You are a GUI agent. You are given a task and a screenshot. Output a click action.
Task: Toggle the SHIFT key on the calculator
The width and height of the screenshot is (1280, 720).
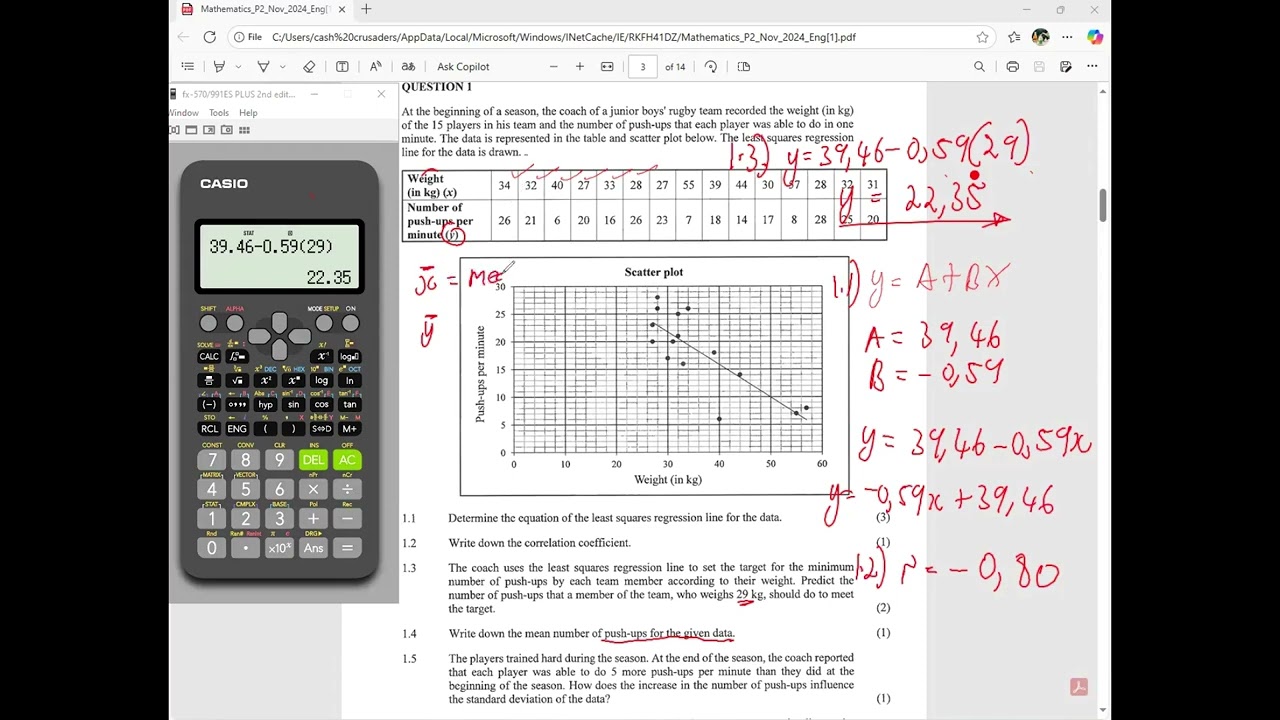(208, 324)
